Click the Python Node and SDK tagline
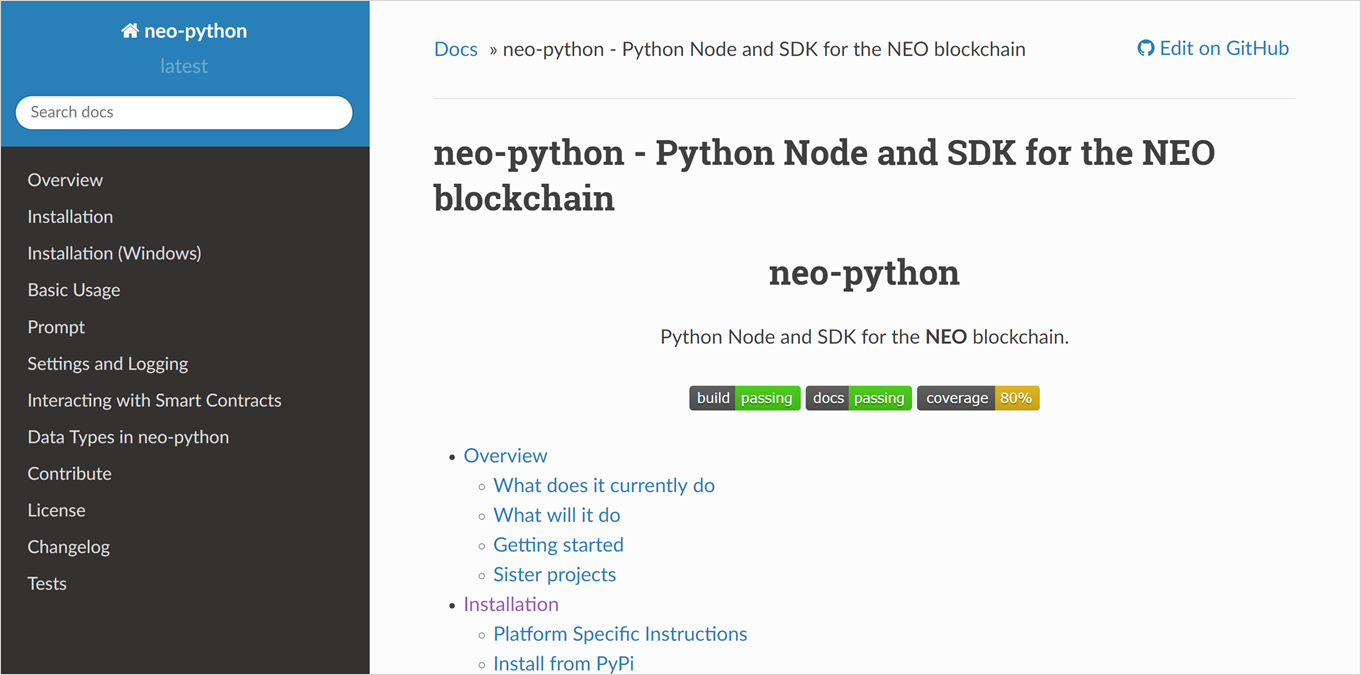This screenshot has height=675, width=1361. point(864,337)
